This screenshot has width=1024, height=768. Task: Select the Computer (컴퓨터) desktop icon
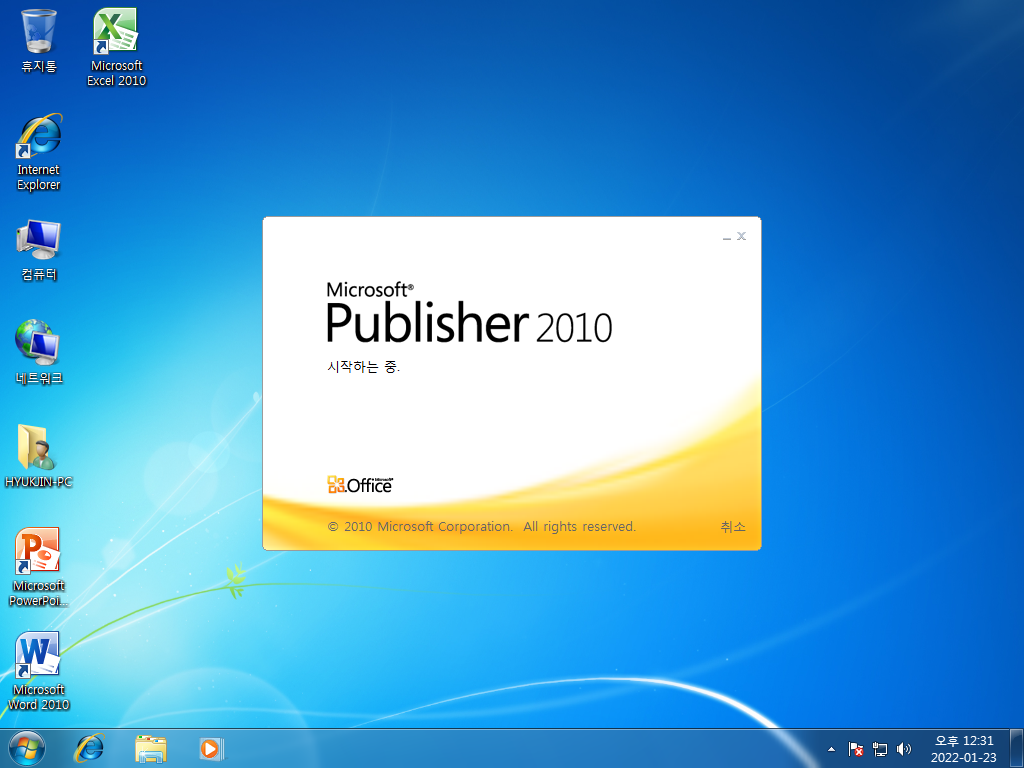(x=39, y=249)
